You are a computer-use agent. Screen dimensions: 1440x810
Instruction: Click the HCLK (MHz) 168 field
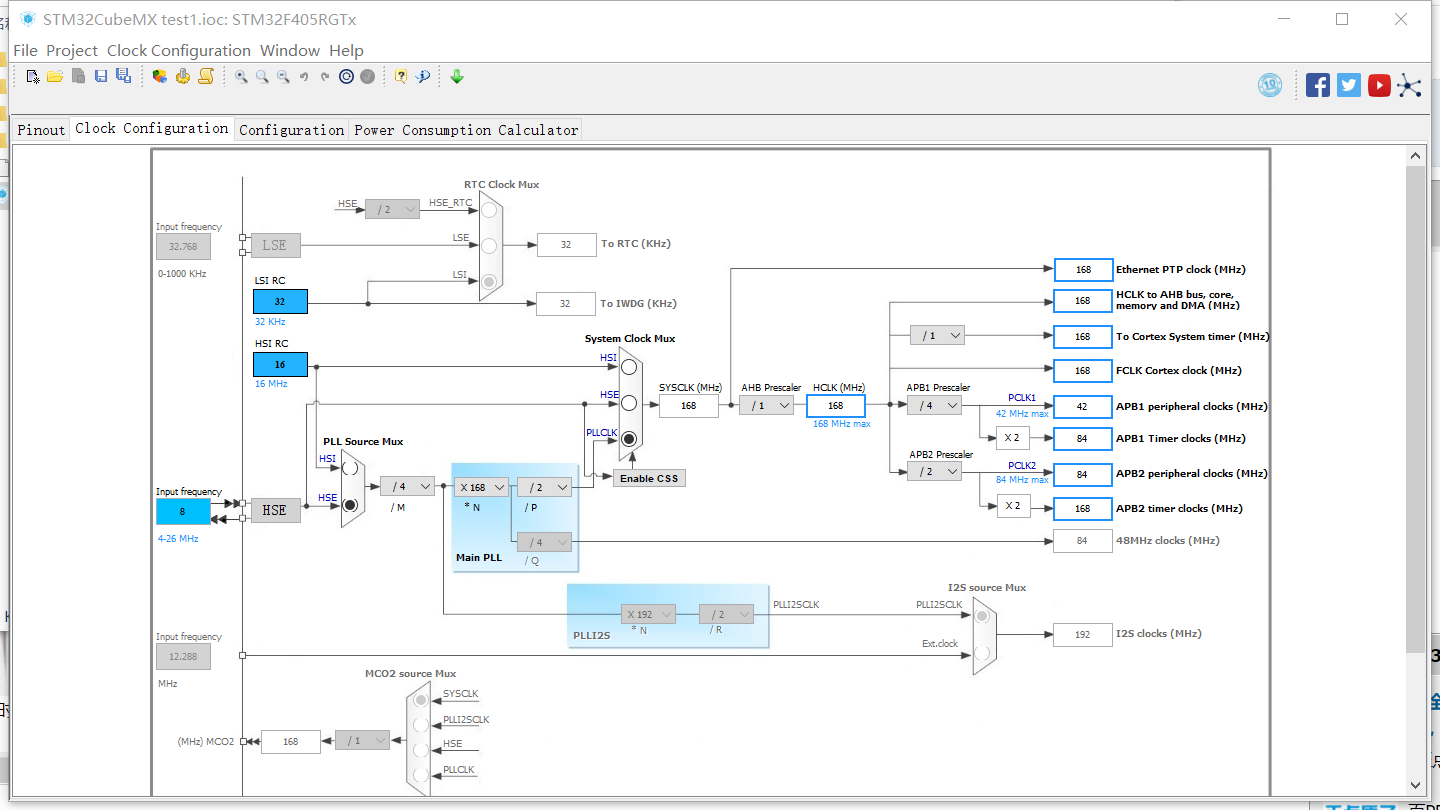click(x=835, y=405)
